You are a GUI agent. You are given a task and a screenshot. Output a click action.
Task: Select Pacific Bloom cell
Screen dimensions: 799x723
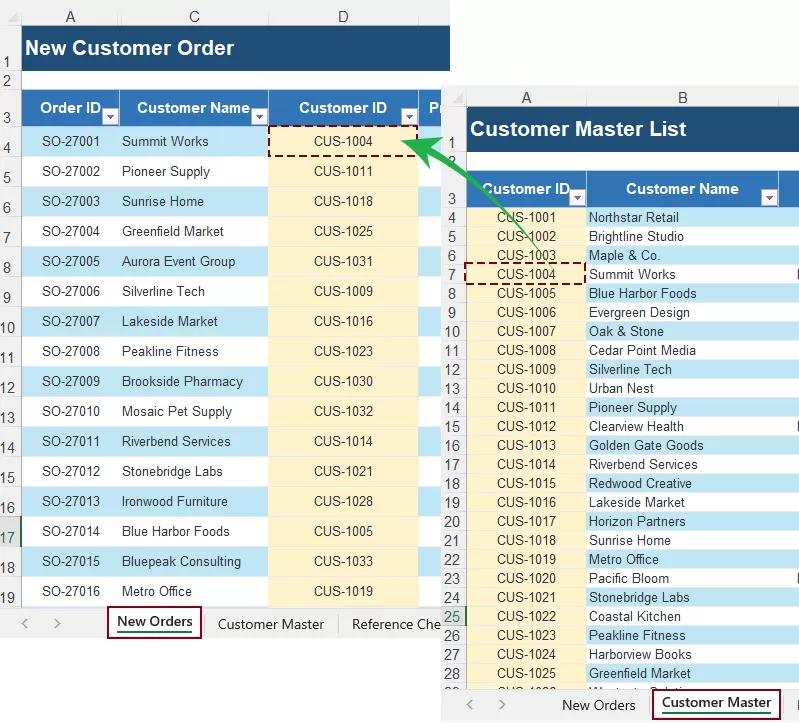(682, 578)
